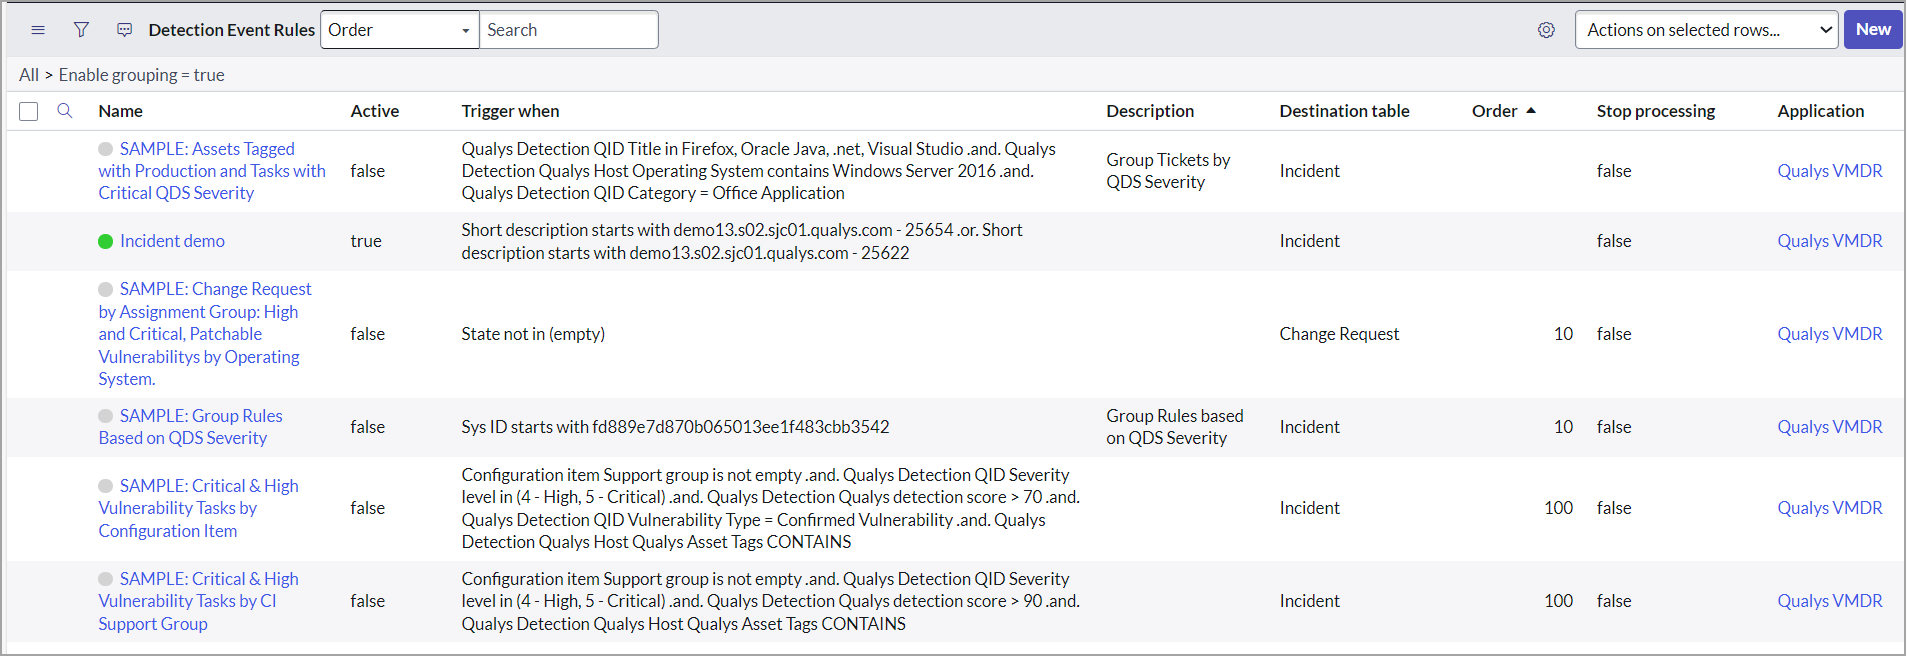The image size is (1906, 656).
Task: Click the green active dot for Incident demo
Action: 105,241
